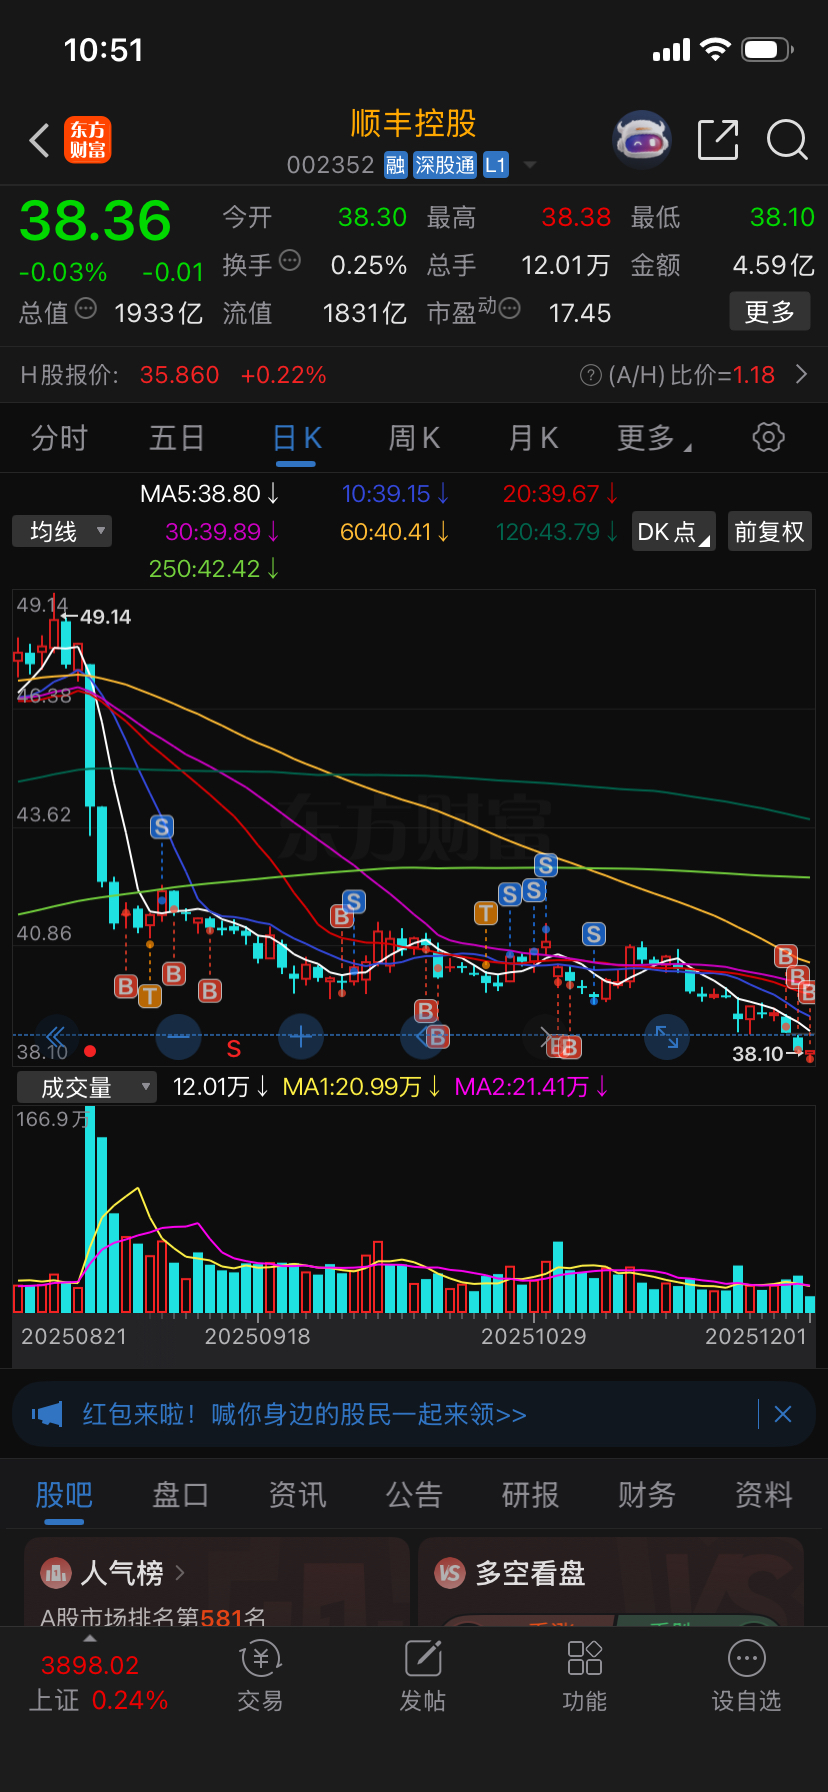The height and width of the screenshot is (1792, 828).
Task: Tap the L1 level badge
Action: (496, 165)
